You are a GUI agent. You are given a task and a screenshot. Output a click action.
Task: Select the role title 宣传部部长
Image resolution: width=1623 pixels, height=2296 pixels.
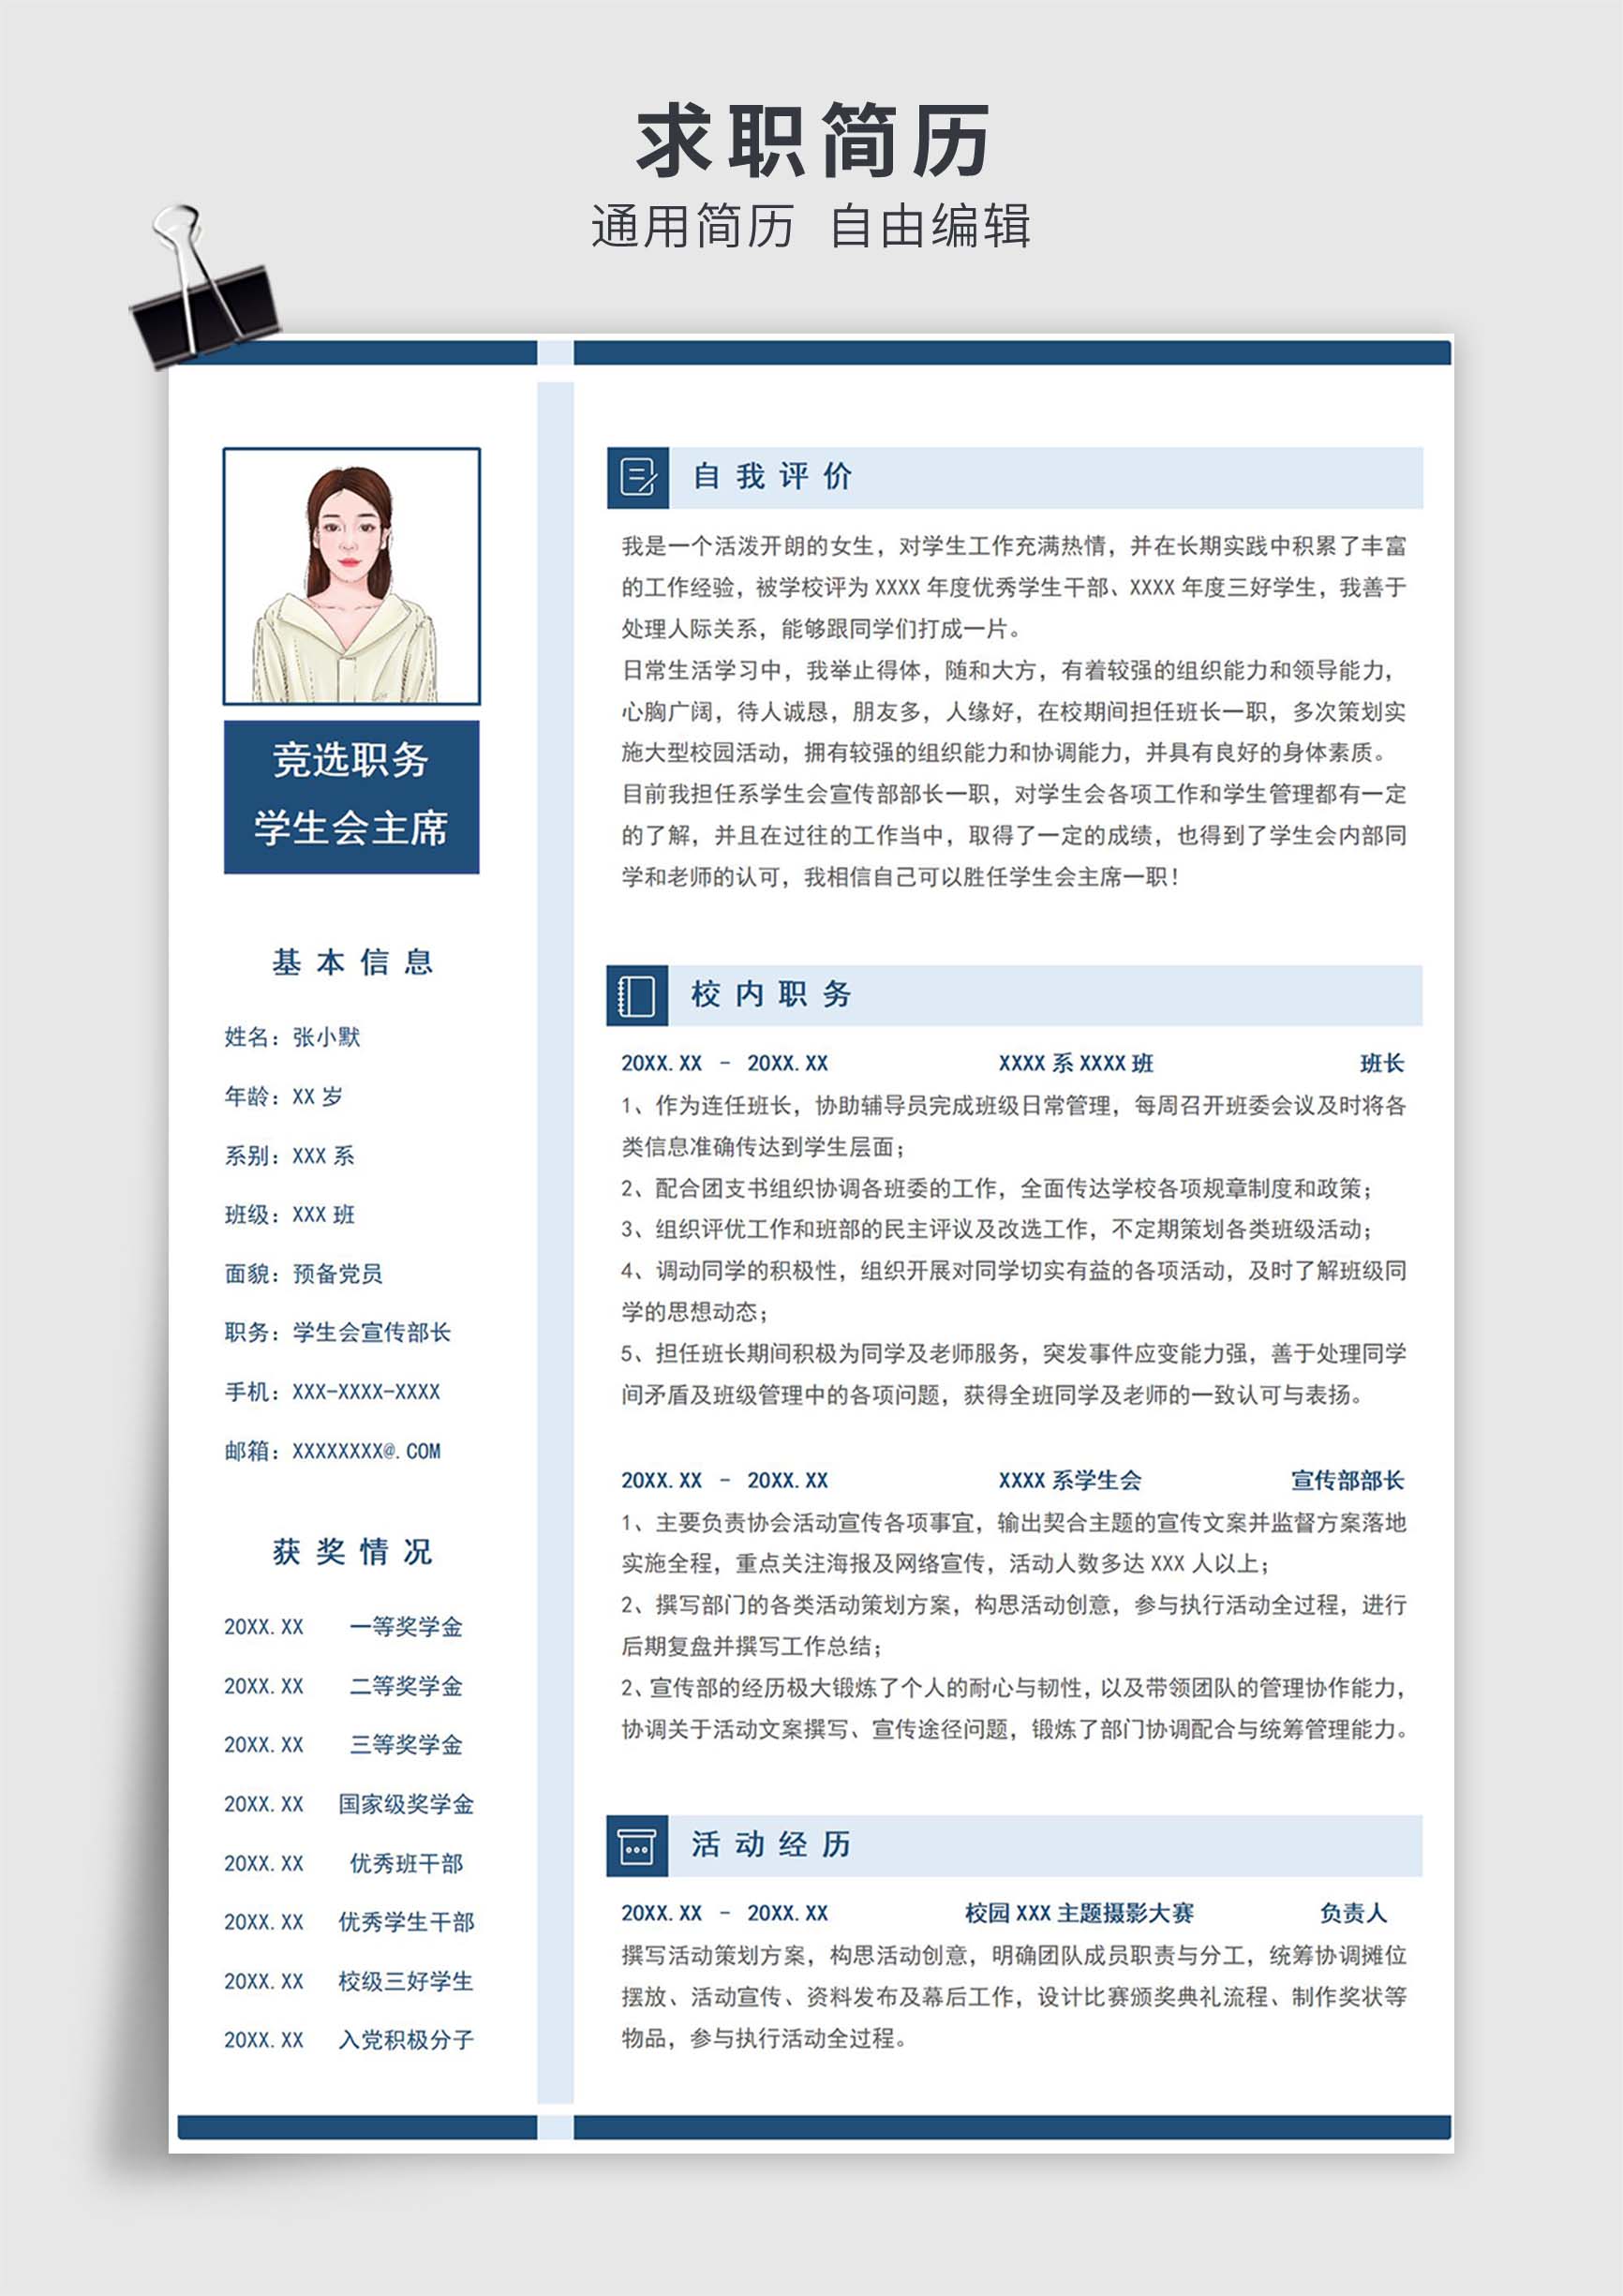coord(1348,1480)
